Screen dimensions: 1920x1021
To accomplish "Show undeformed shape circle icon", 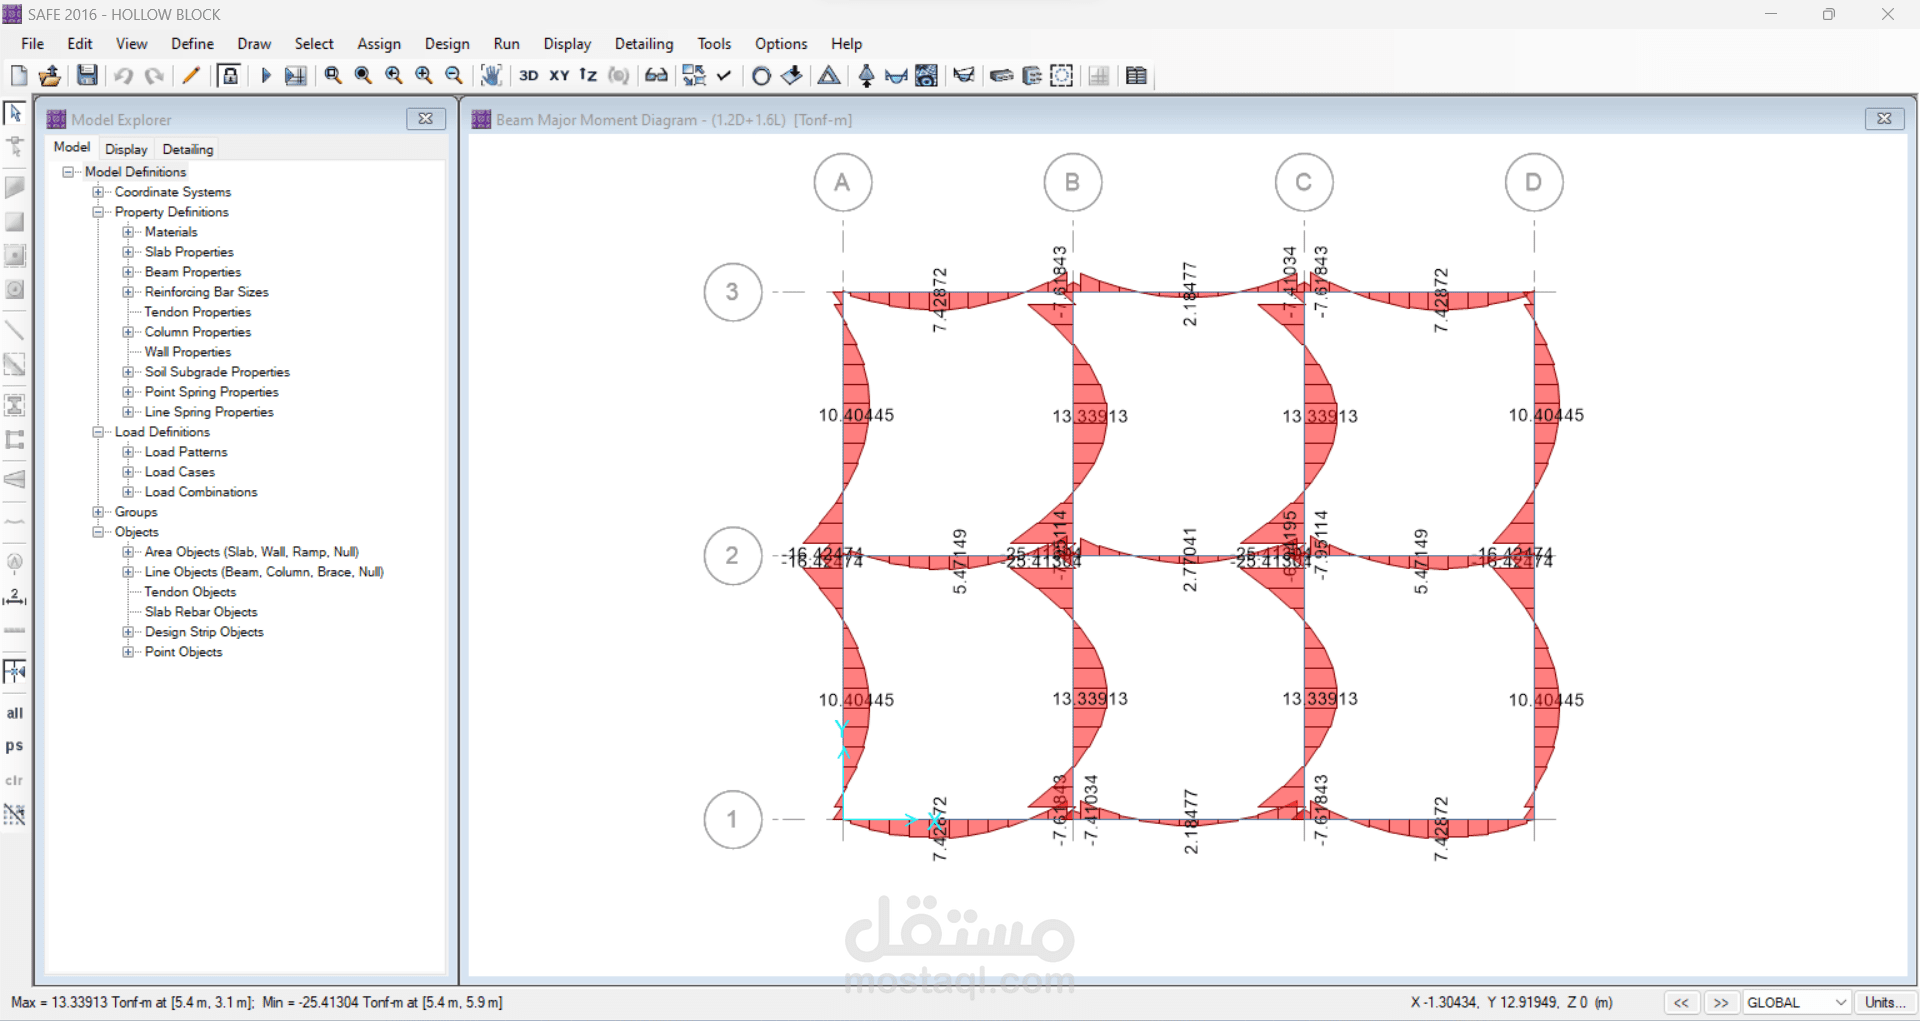I will tap(761, 76).
